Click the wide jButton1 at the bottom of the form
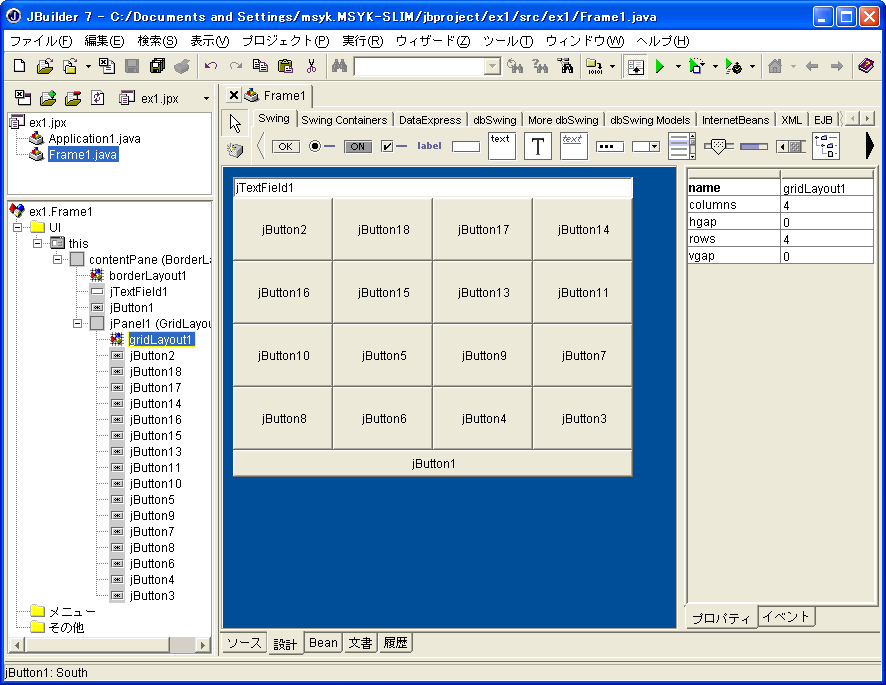This screenshot has height=685, width=886. pyautogui.click(x=433, y=463)
